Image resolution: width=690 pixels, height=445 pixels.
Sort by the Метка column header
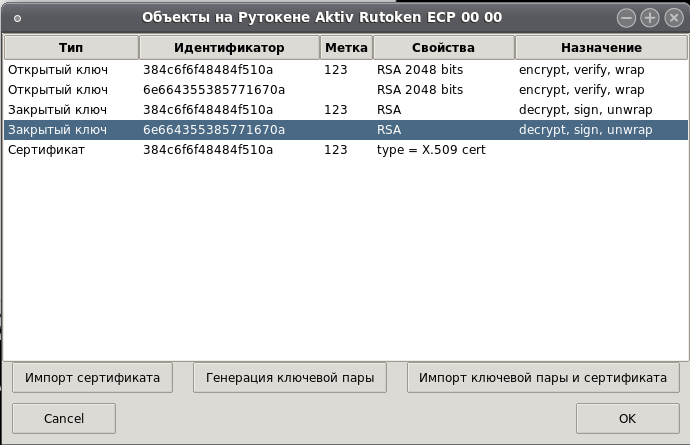point(346,48)
